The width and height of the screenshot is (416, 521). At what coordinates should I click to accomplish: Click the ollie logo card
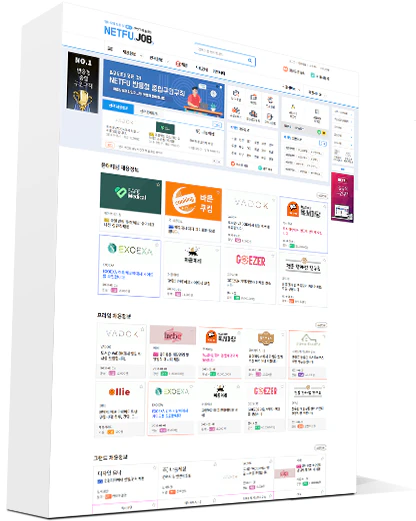(x=119, y=392)
